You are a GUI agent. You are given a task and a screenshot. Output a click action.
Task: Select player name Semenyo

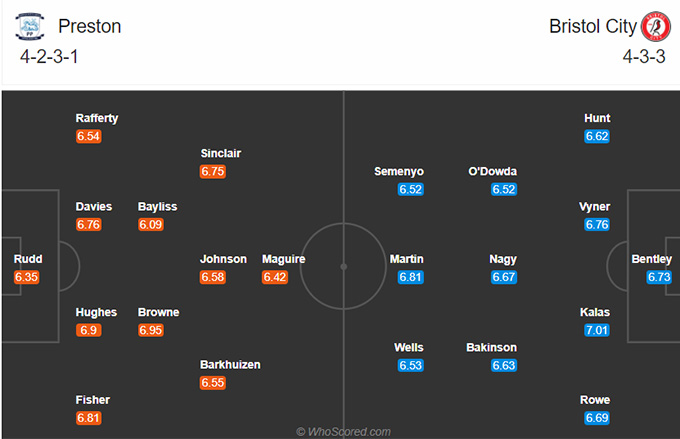point(399,172)
